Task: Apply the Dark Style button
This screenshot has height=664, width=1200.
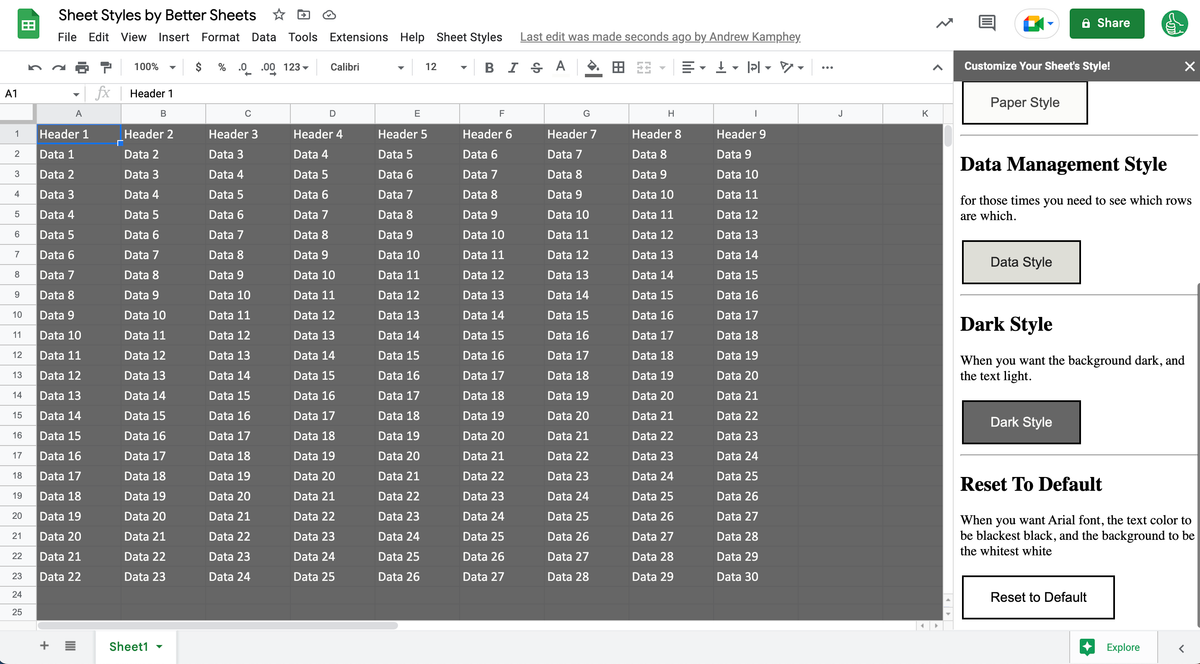Action: (x=1021, y=422)
